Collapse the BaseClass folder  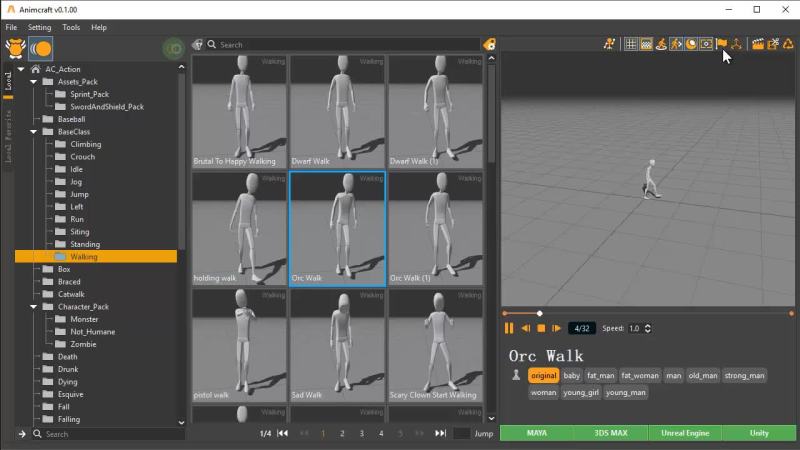(x=33, y=132)
